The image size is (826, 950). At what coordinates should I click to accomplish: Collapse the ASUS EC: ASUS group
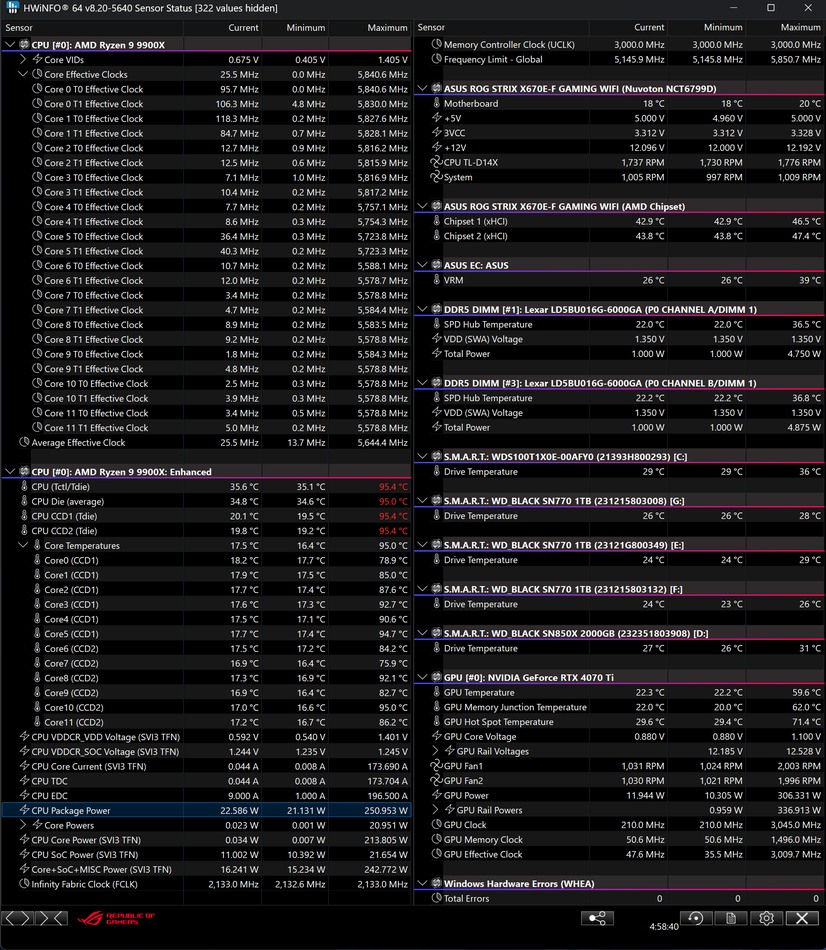[422, 265]
